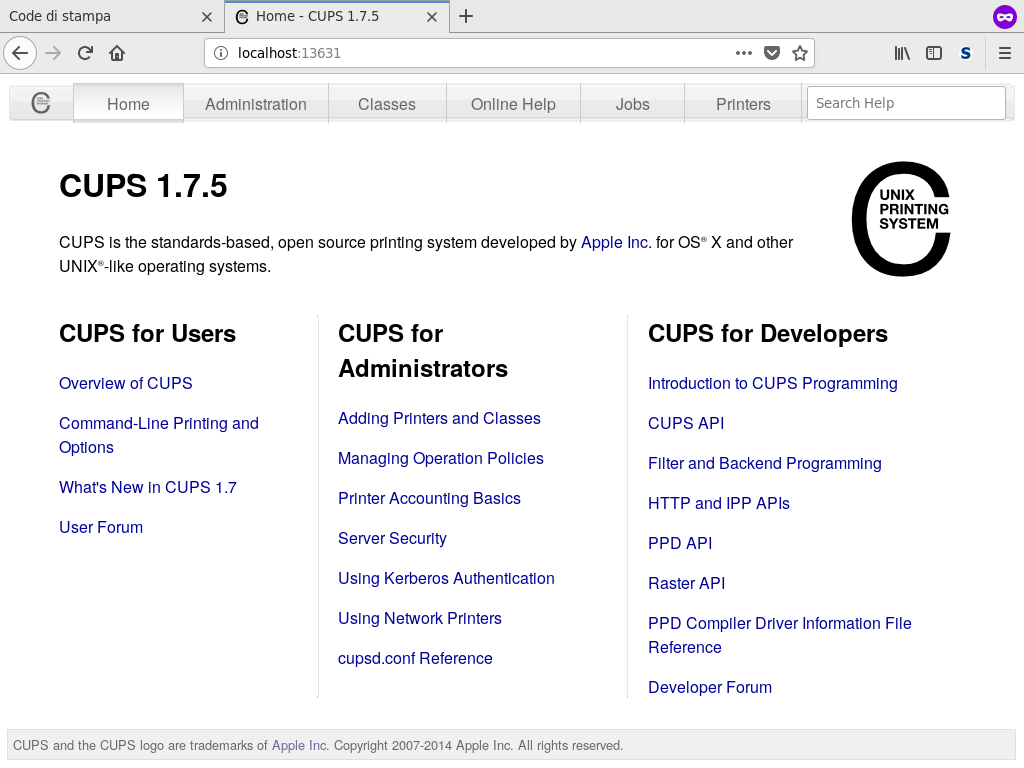
Task: Bookmark this page with the star
Action: coord(800,53)
